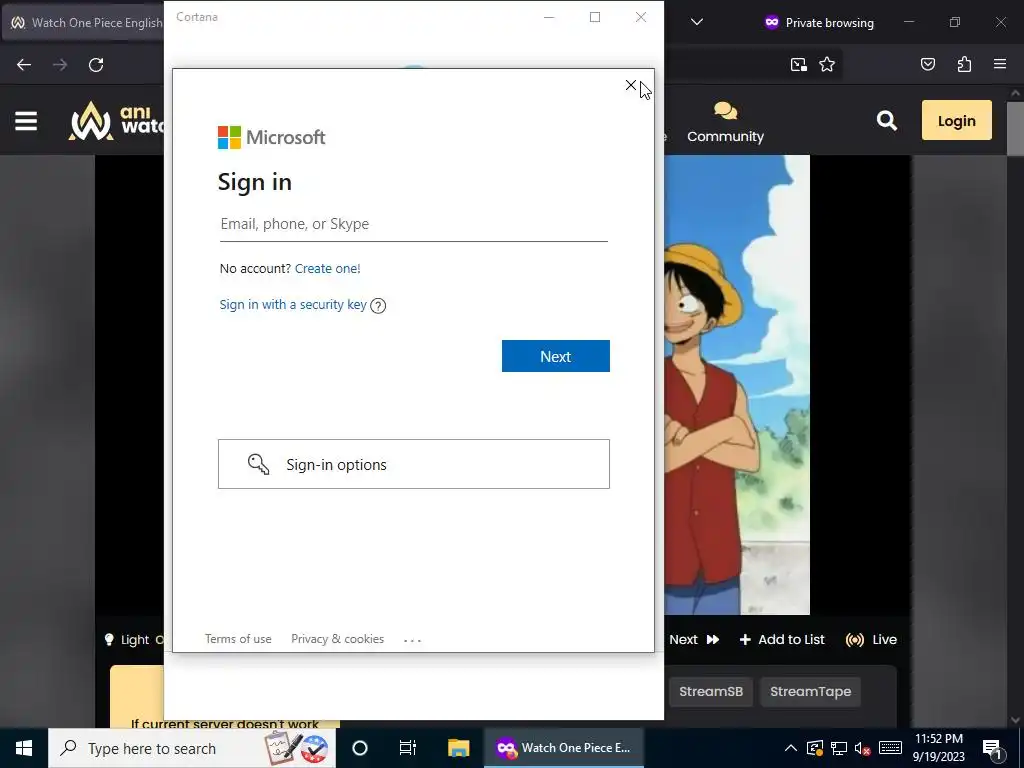This screenshot has width=1024, height=768.
Task: Skip to Next episode
Action: [694, 639]
